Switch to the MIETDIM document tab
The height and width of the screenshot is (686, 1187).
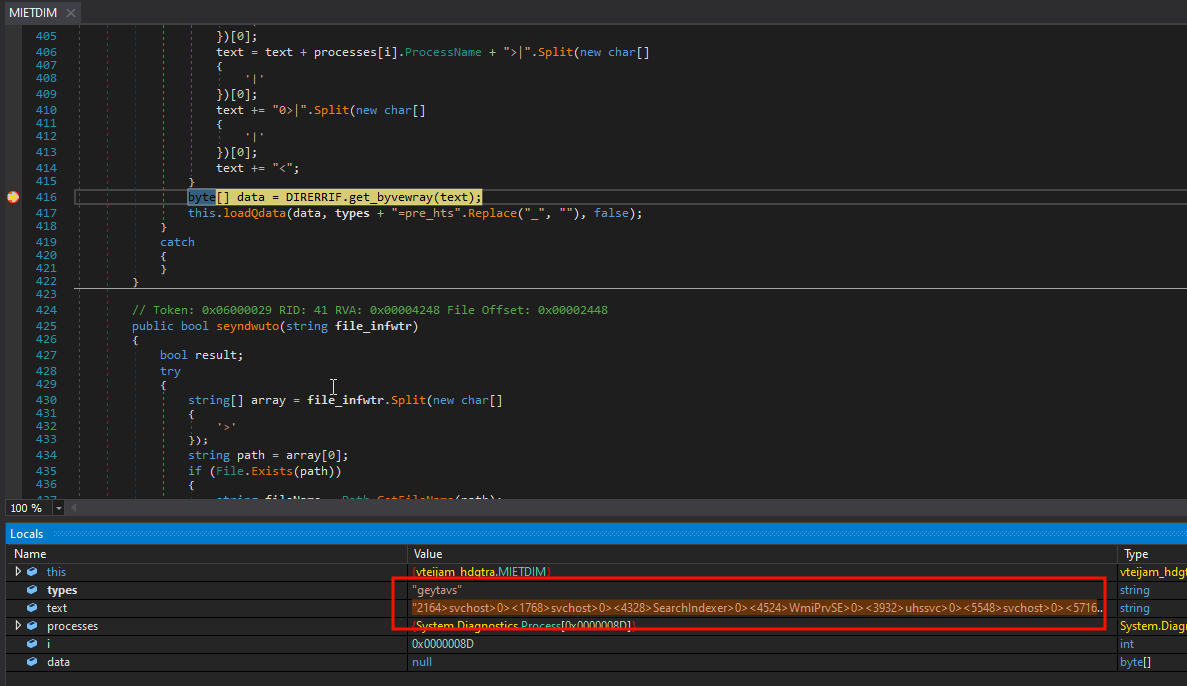coord(32,13)
